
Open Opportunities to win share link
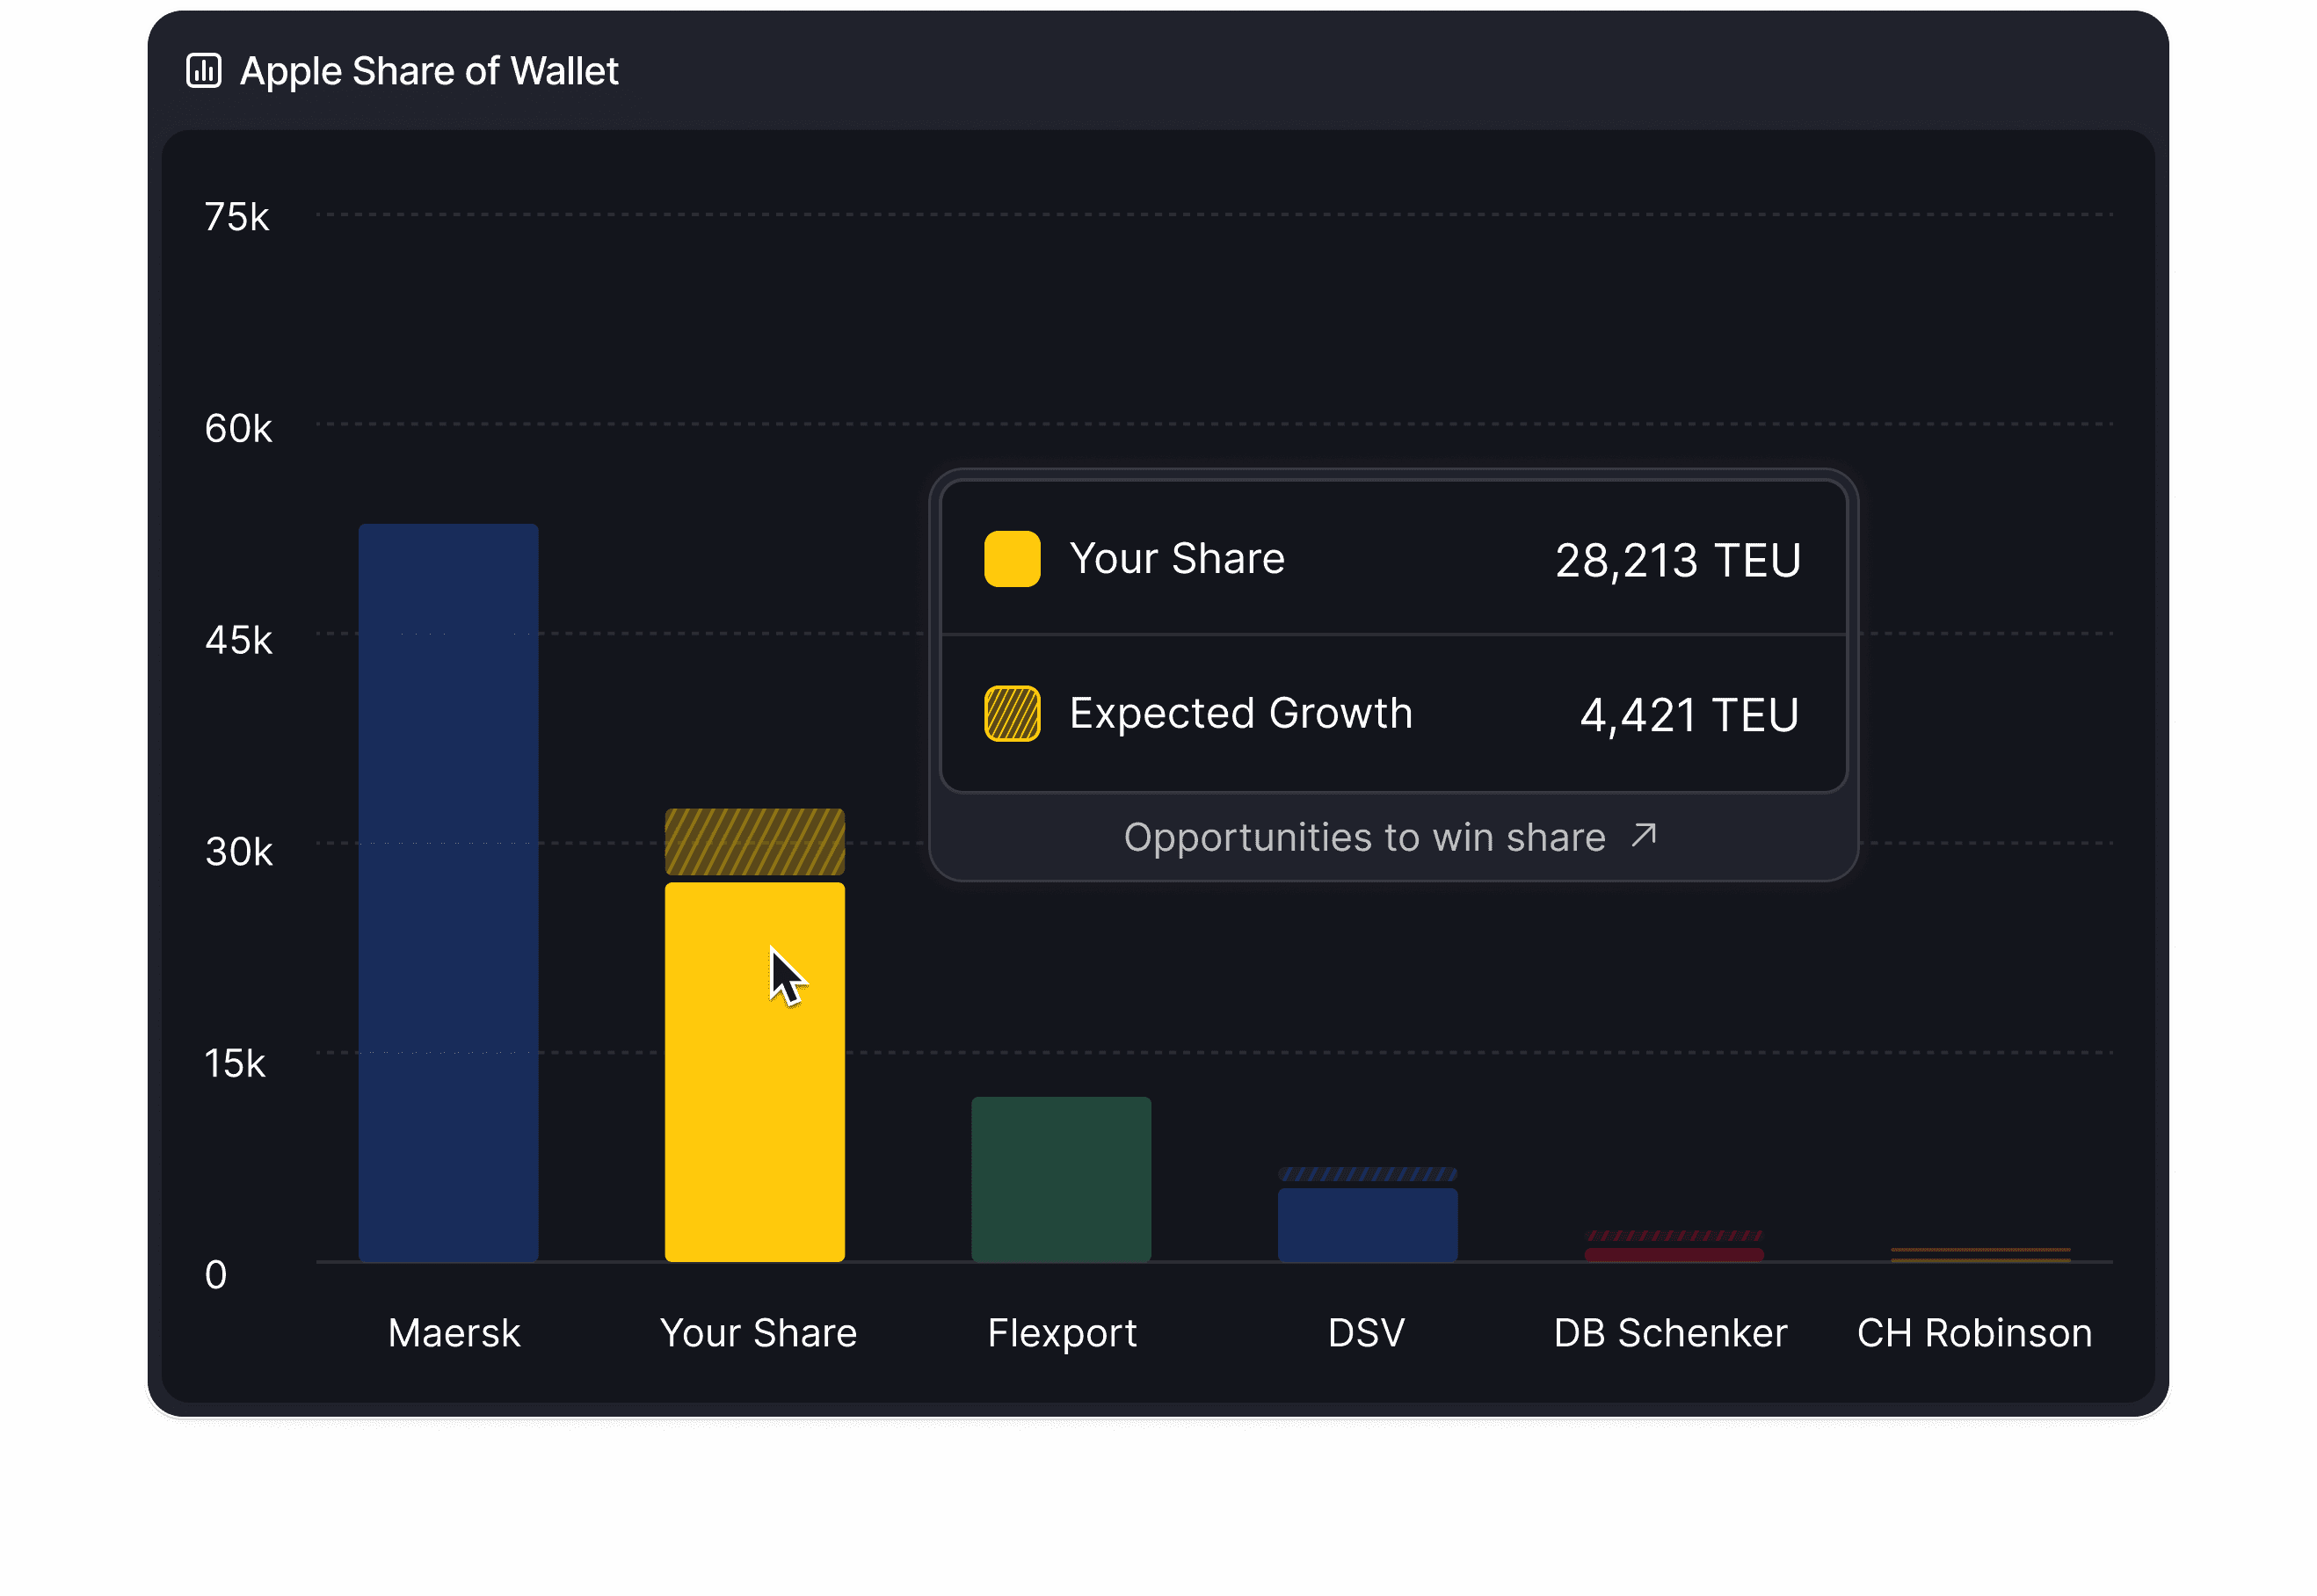pos(1364,837)
